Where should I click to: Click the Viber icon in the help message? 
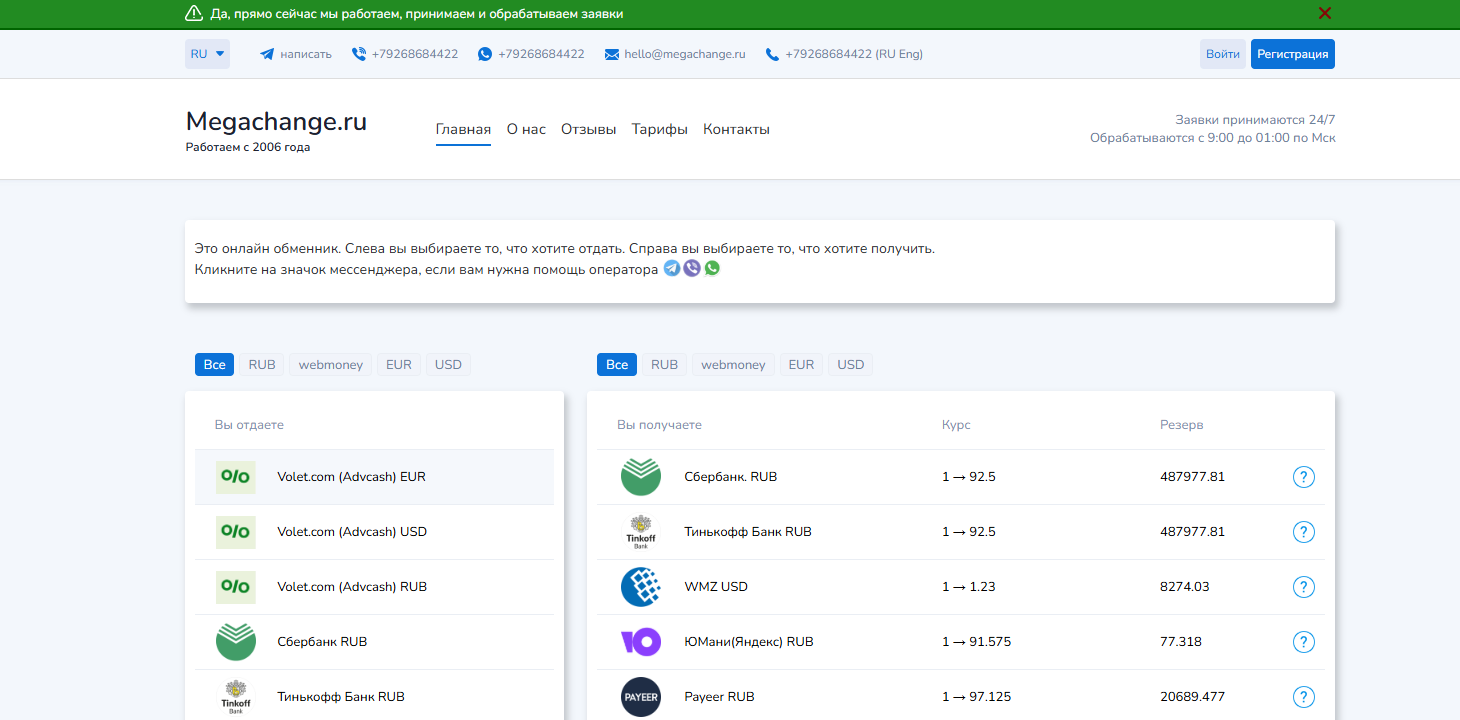(x=692, y=268)
